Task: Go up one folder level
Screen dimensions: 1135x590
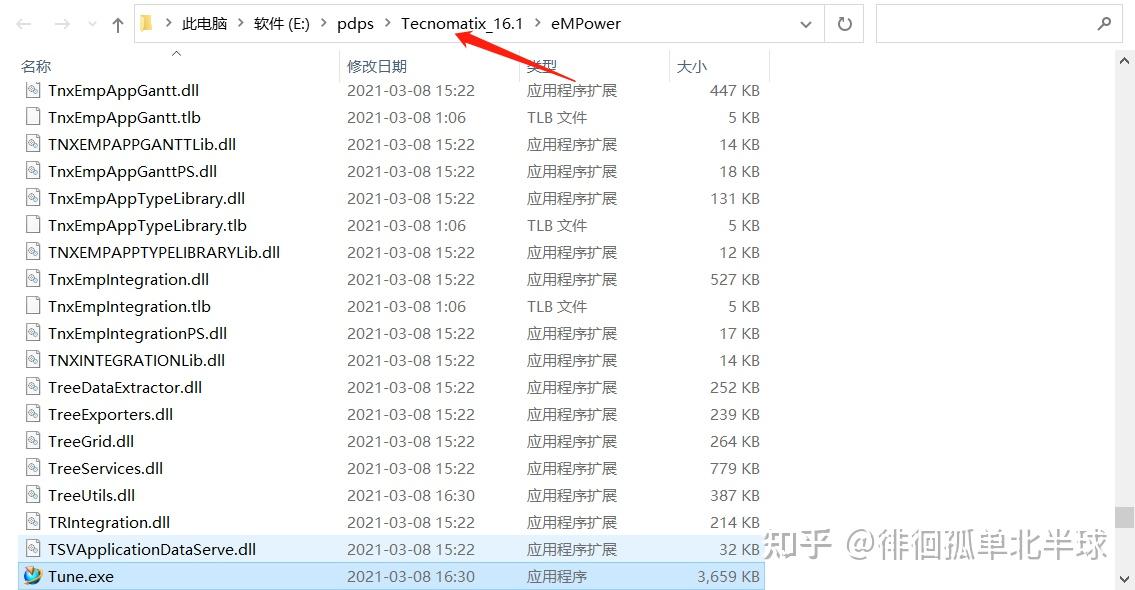Action: click(117, 25)
